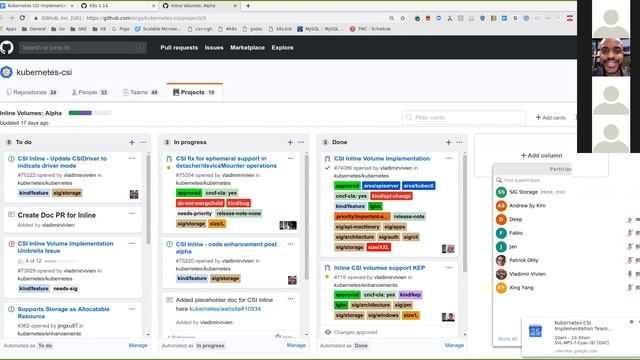640x360 pixels.
Task: Open a new browser tab
Action: pos(248,6)
